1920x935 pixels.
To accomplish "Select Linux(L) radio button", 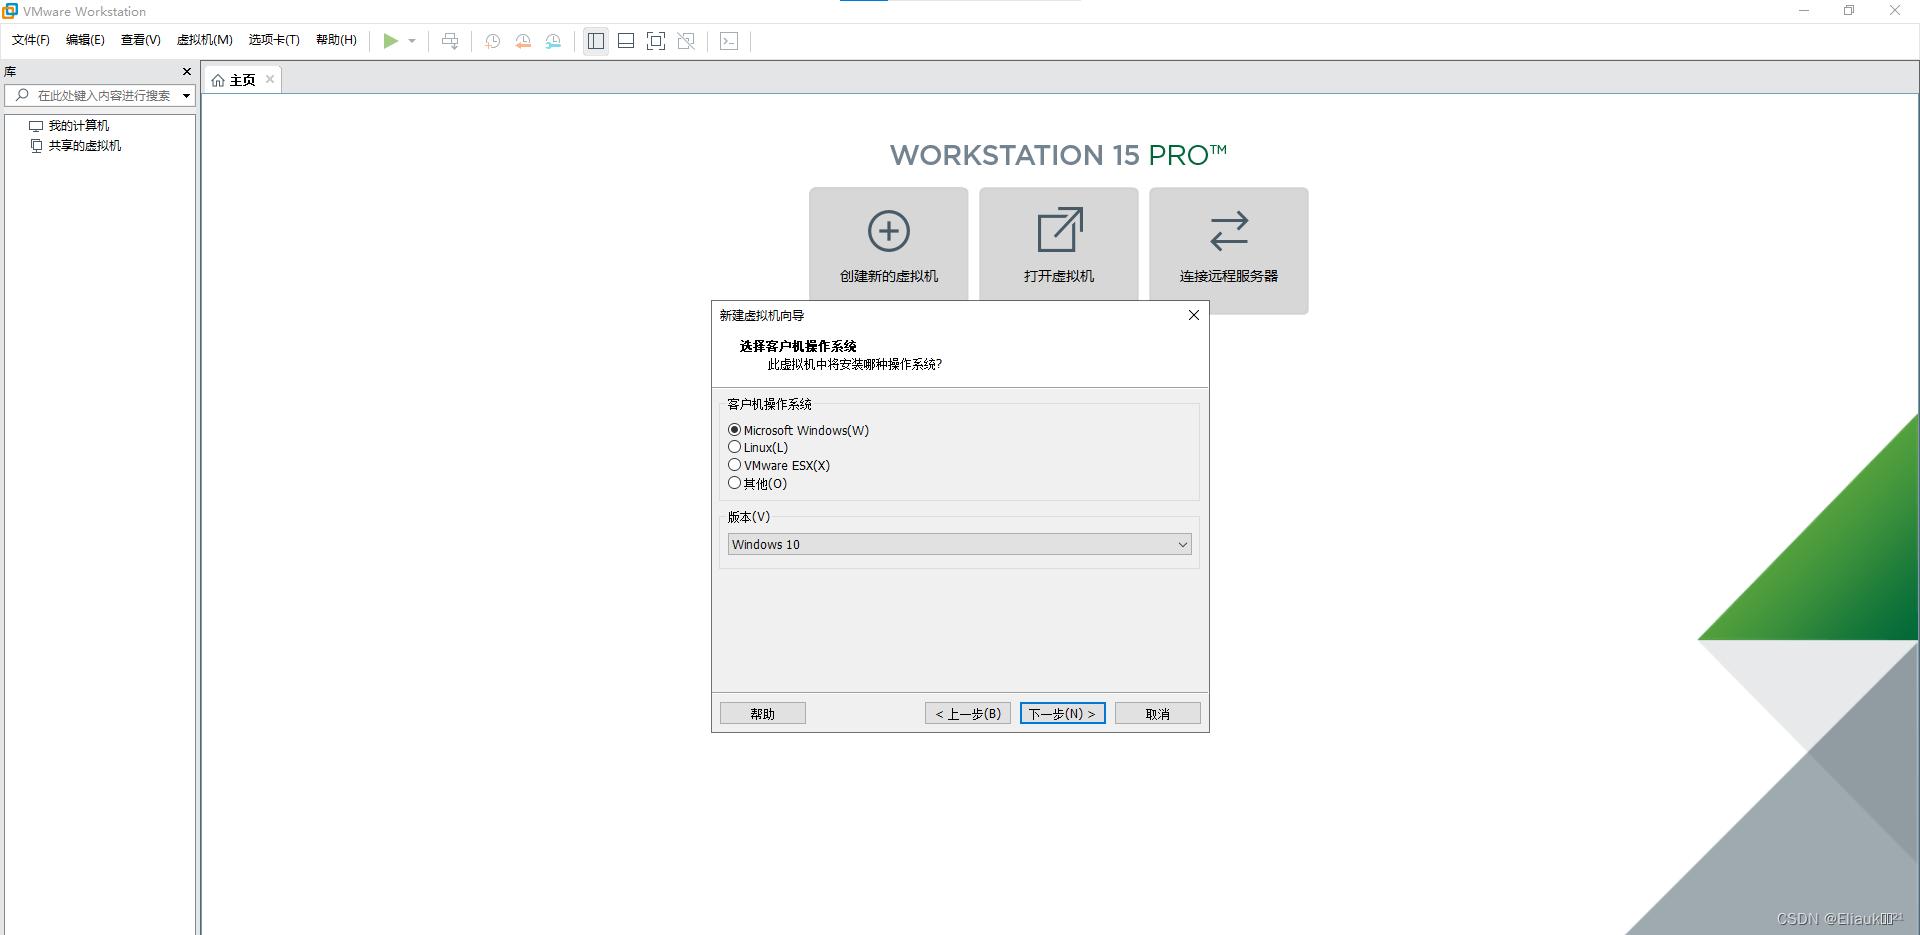I will [735, 447].
